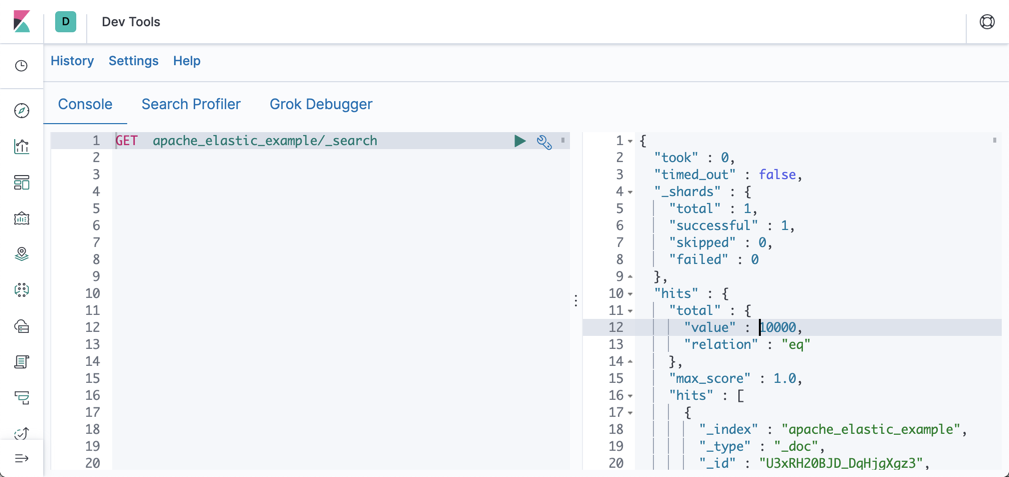
Task: Open APM icon in sidebar
Action: (x=21, y=397)
